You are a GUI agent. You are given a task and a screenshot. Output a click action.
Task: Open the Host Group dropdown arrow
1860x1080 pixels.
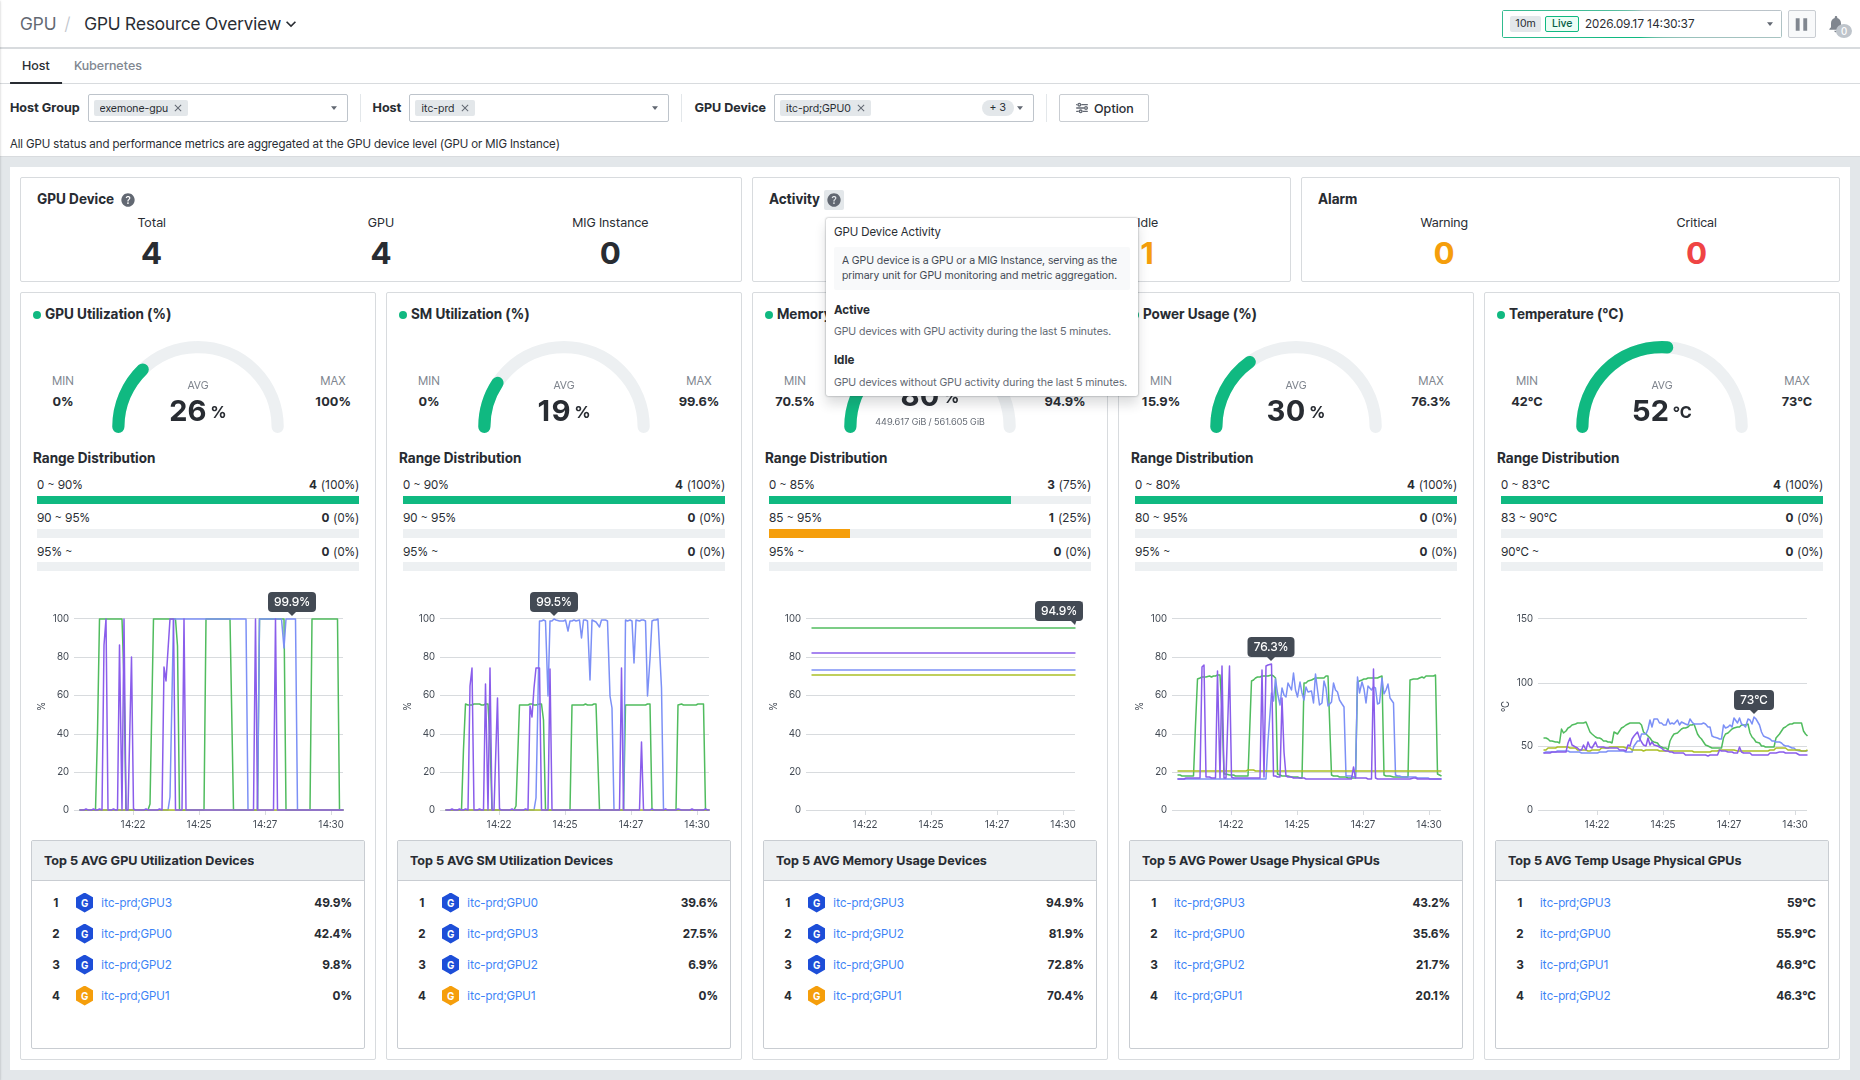(334, 108)
